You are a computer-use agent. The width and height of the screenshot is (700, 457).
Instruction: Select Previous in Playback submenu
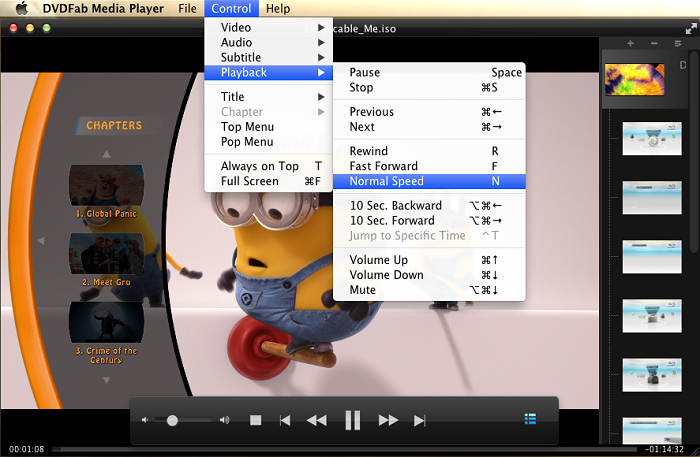click(429, 112)
